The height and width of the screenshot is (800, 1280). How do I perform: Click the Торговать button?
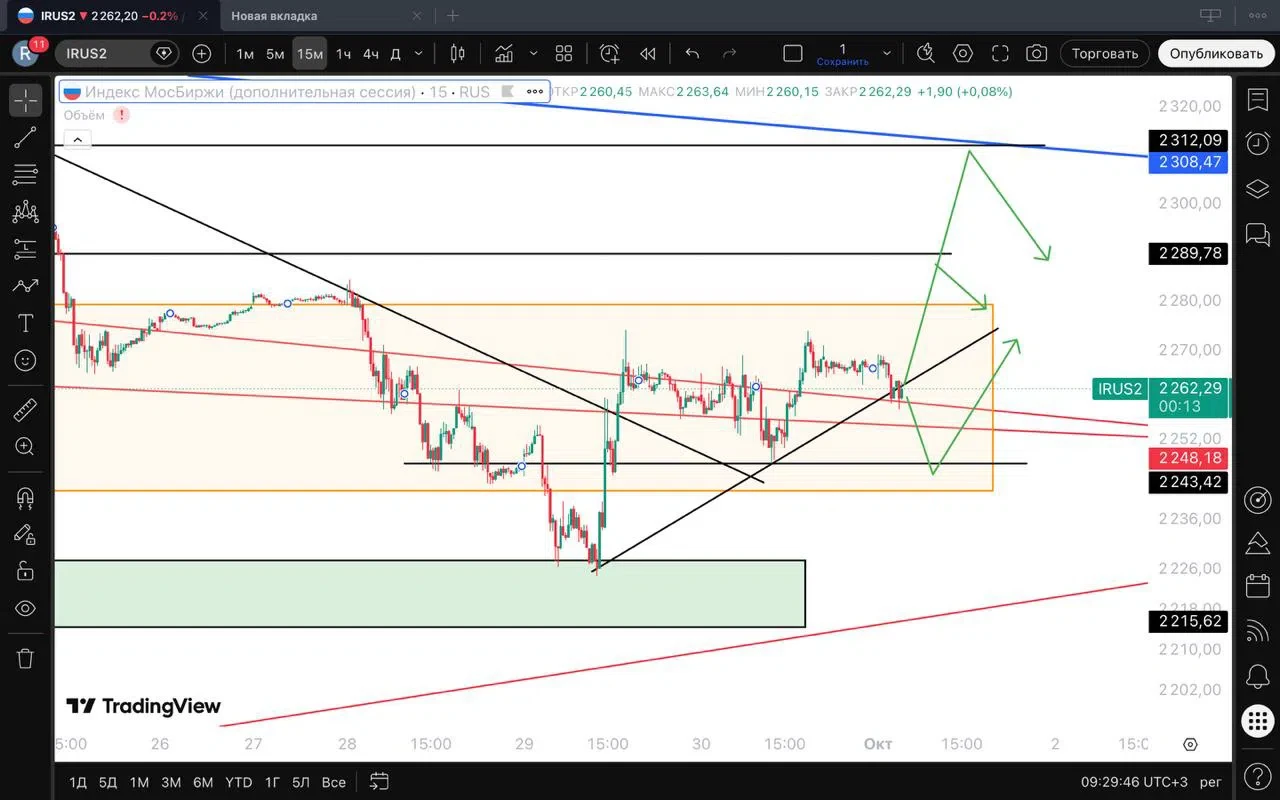1105,53
